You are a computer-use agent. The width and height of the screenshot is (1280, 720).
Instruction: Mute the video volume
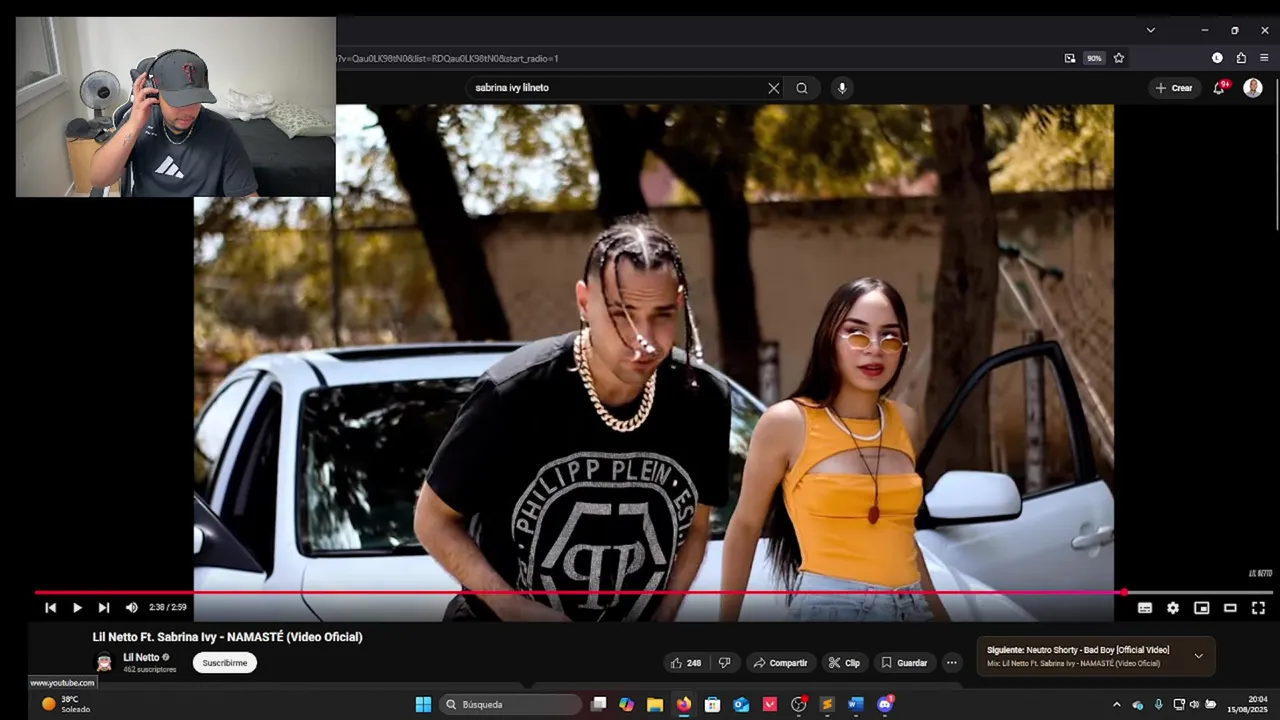click(131, 607)
